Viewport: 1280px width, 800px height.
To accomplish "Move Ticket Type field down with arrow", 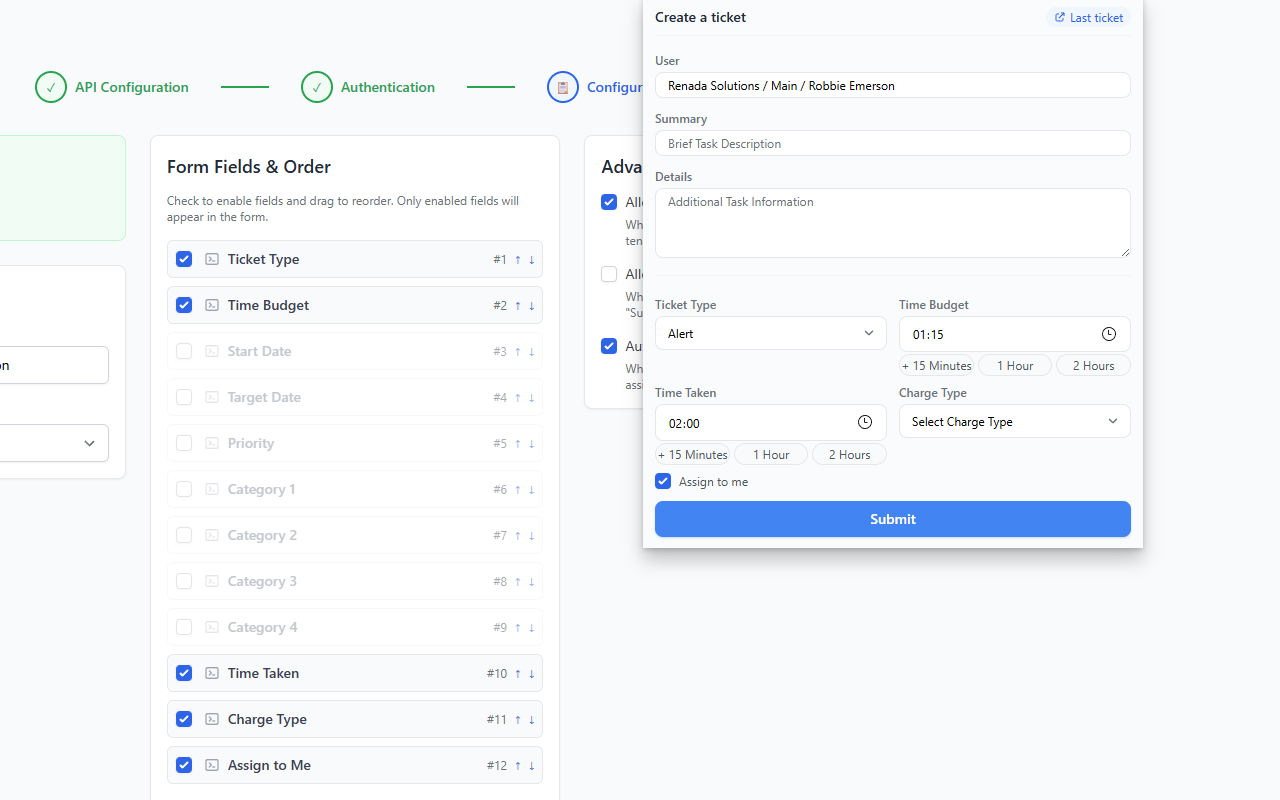I will (x=531, y=260).
